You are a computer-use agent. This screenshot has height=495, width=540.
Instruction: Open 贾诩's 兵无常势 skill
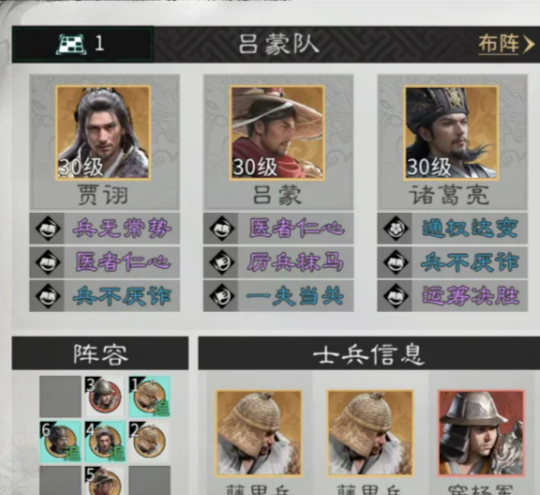[x=104, y=228]
